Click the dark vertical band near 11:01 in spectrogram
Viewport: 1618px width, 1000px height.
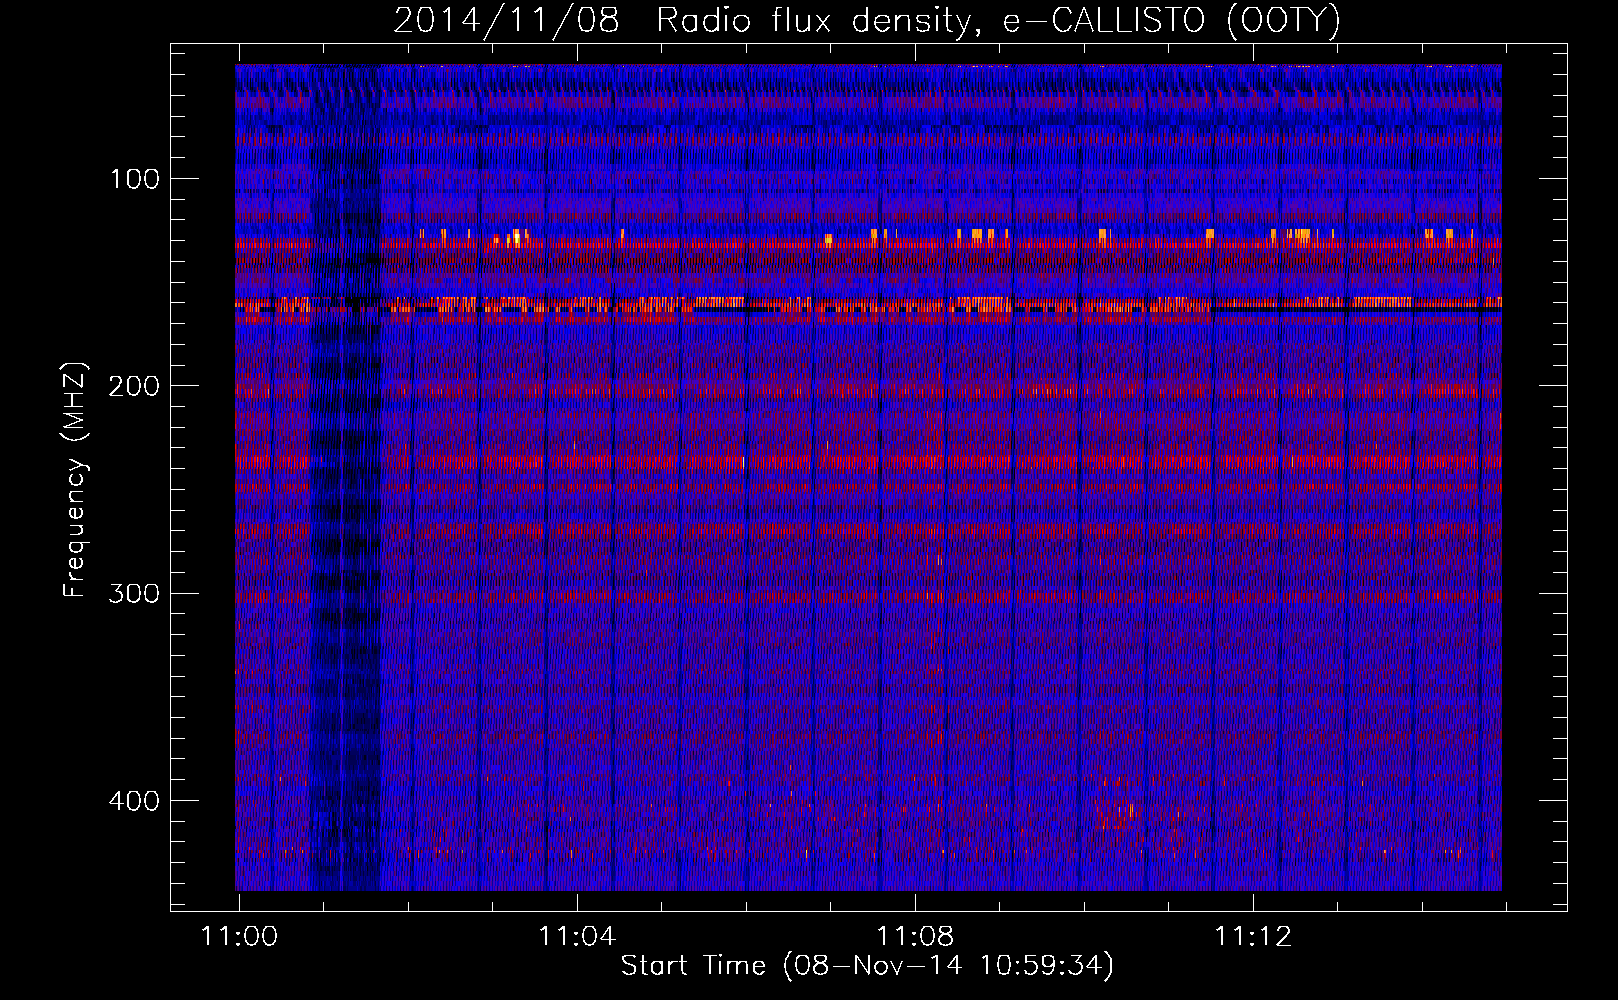(345, 478)
